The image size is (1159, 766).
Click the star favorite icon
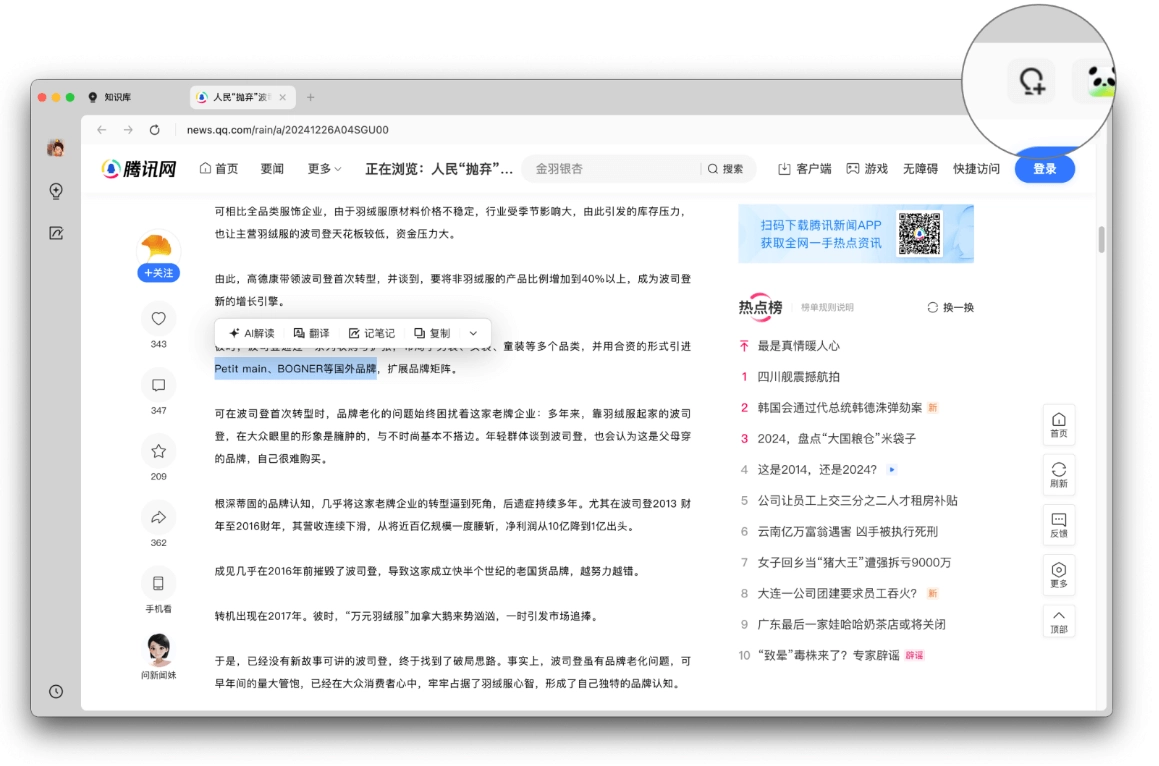(x=158, y=451)
